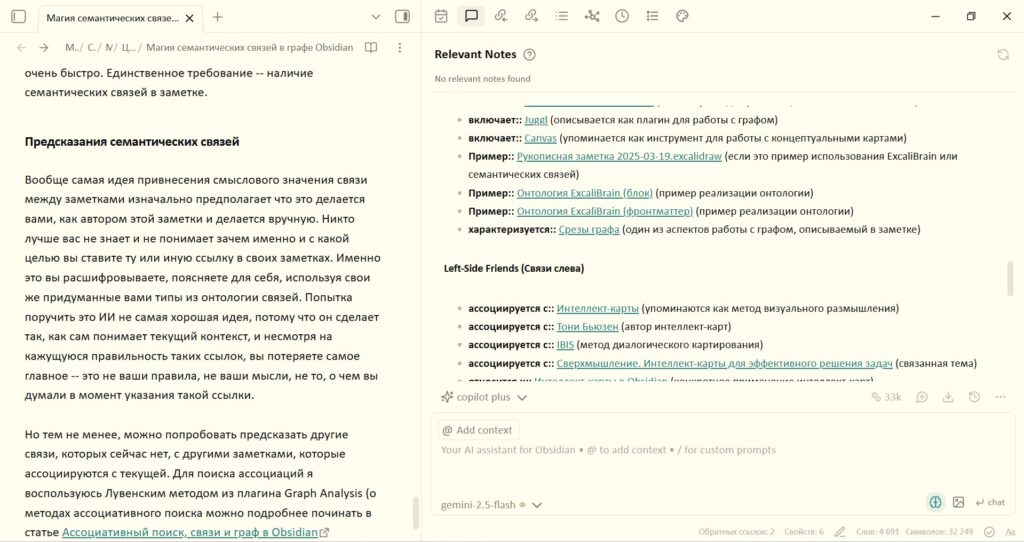Toggle the left sidebar

pos(18,16)
